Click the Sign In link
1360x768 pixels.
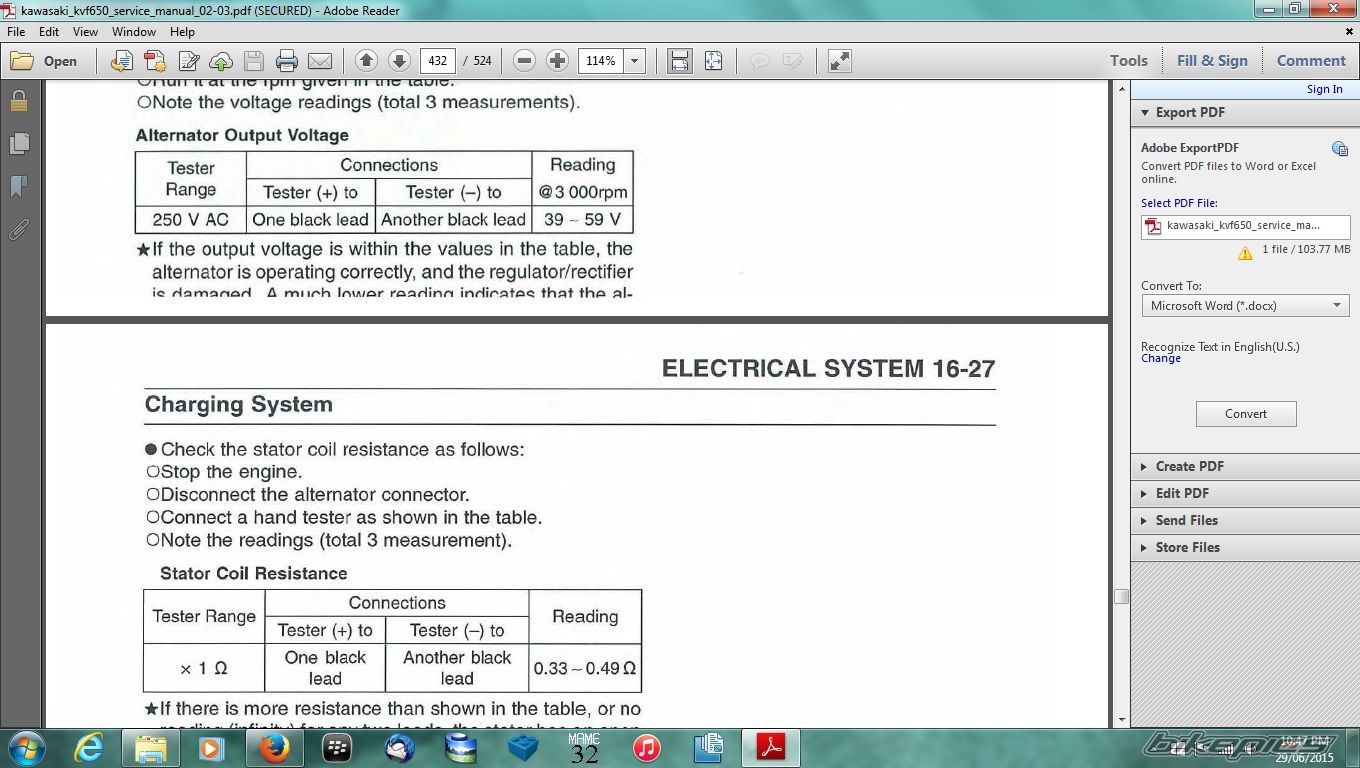(1325, 89)
